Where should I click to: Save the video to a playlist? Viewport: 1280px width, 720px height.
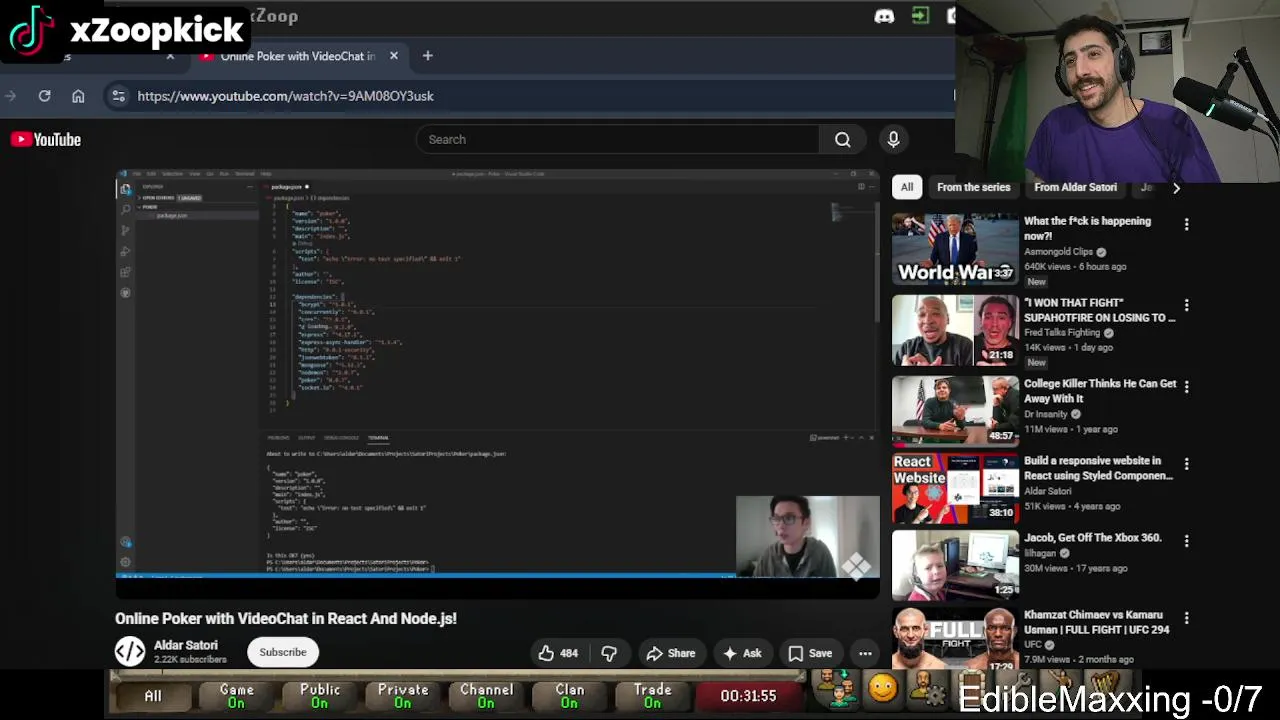pyautogui.click(x=810, y=653)
